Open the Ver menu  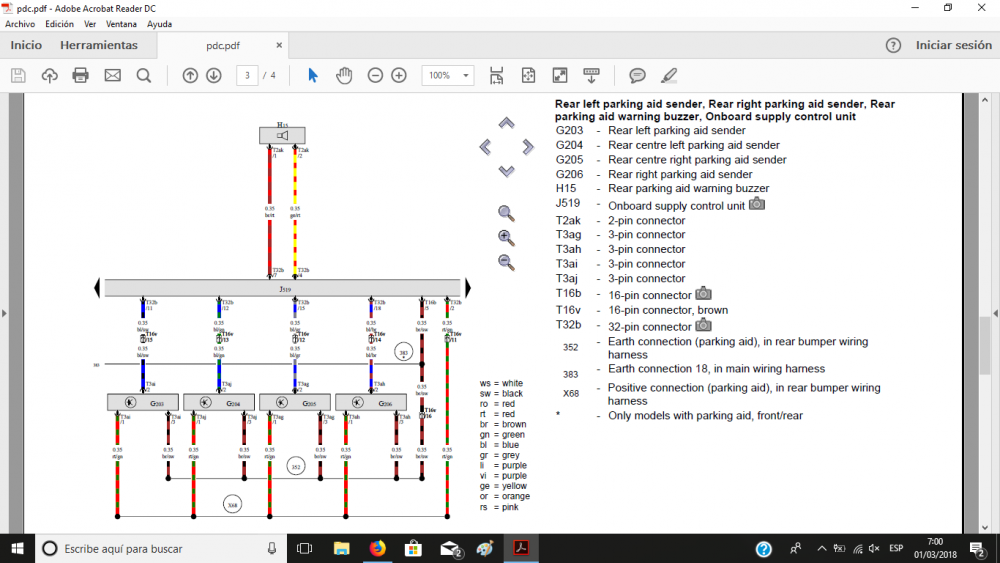pos(90,24)
